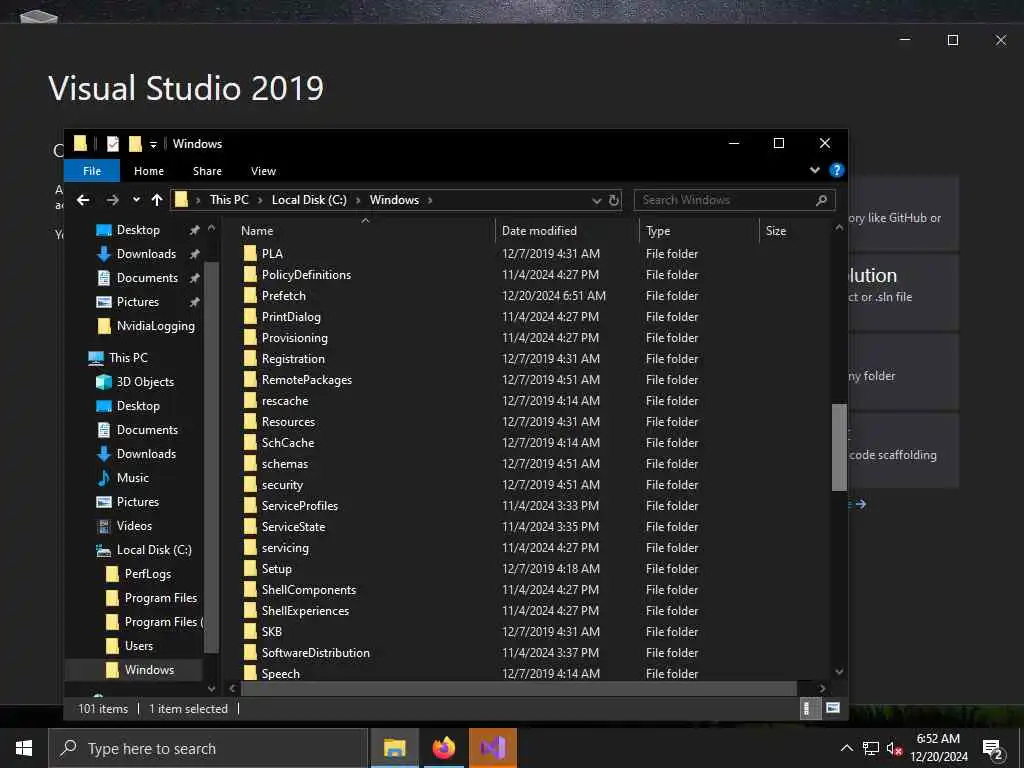Open 3D Objects in navigation pane
Image resolution: width=1024 pixels, height=768 pixels.
pyautogui.click(x=145, y=382)
